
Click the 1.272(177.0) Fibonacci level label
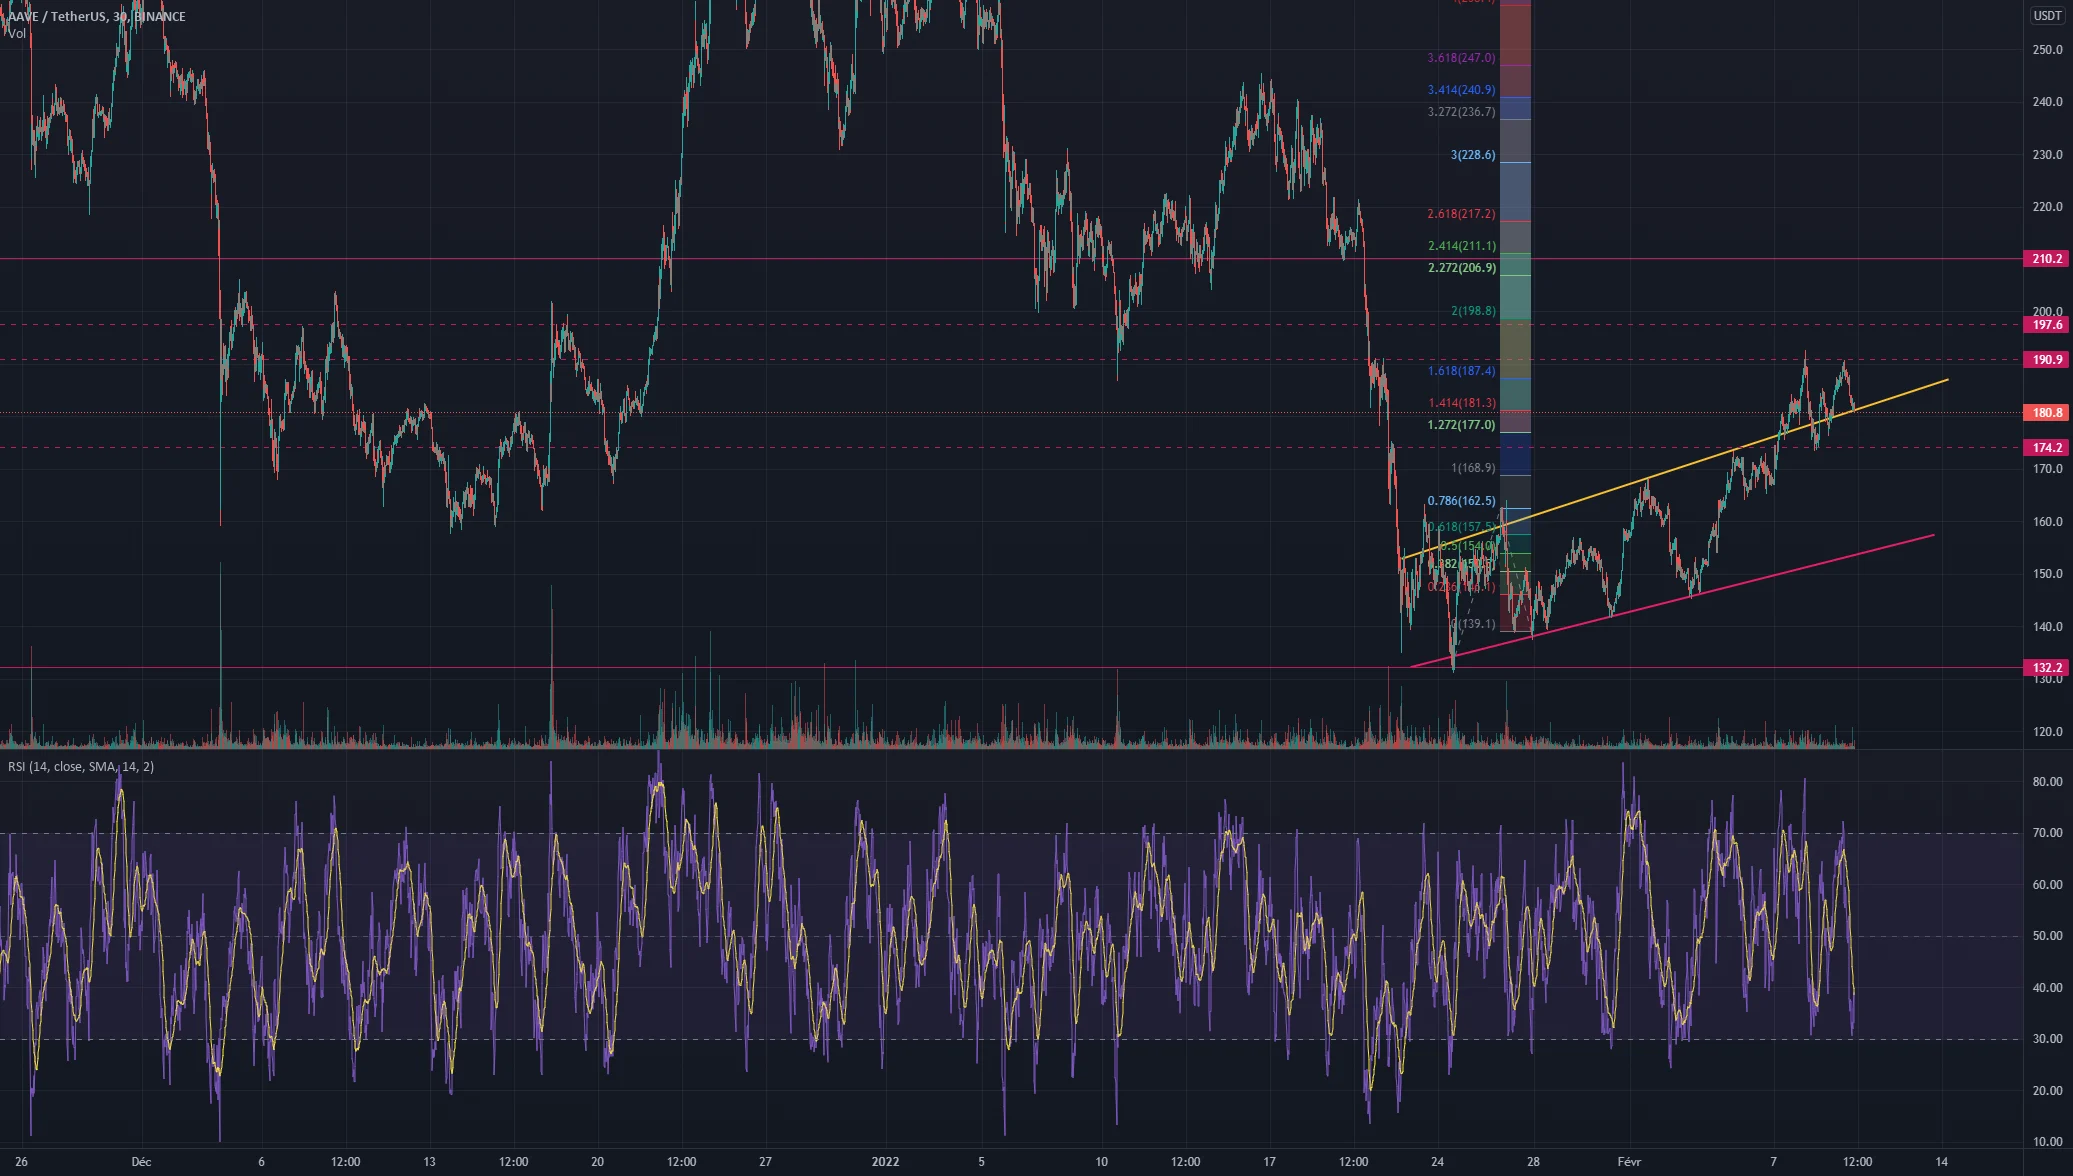pos(1461,425)
